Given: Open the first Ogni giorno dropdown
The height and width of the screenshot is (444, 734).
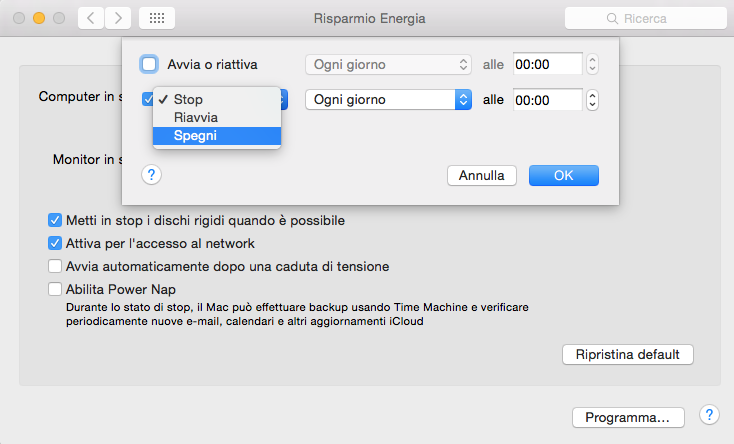Looking at the screenshot, I should tap(388, 65).
